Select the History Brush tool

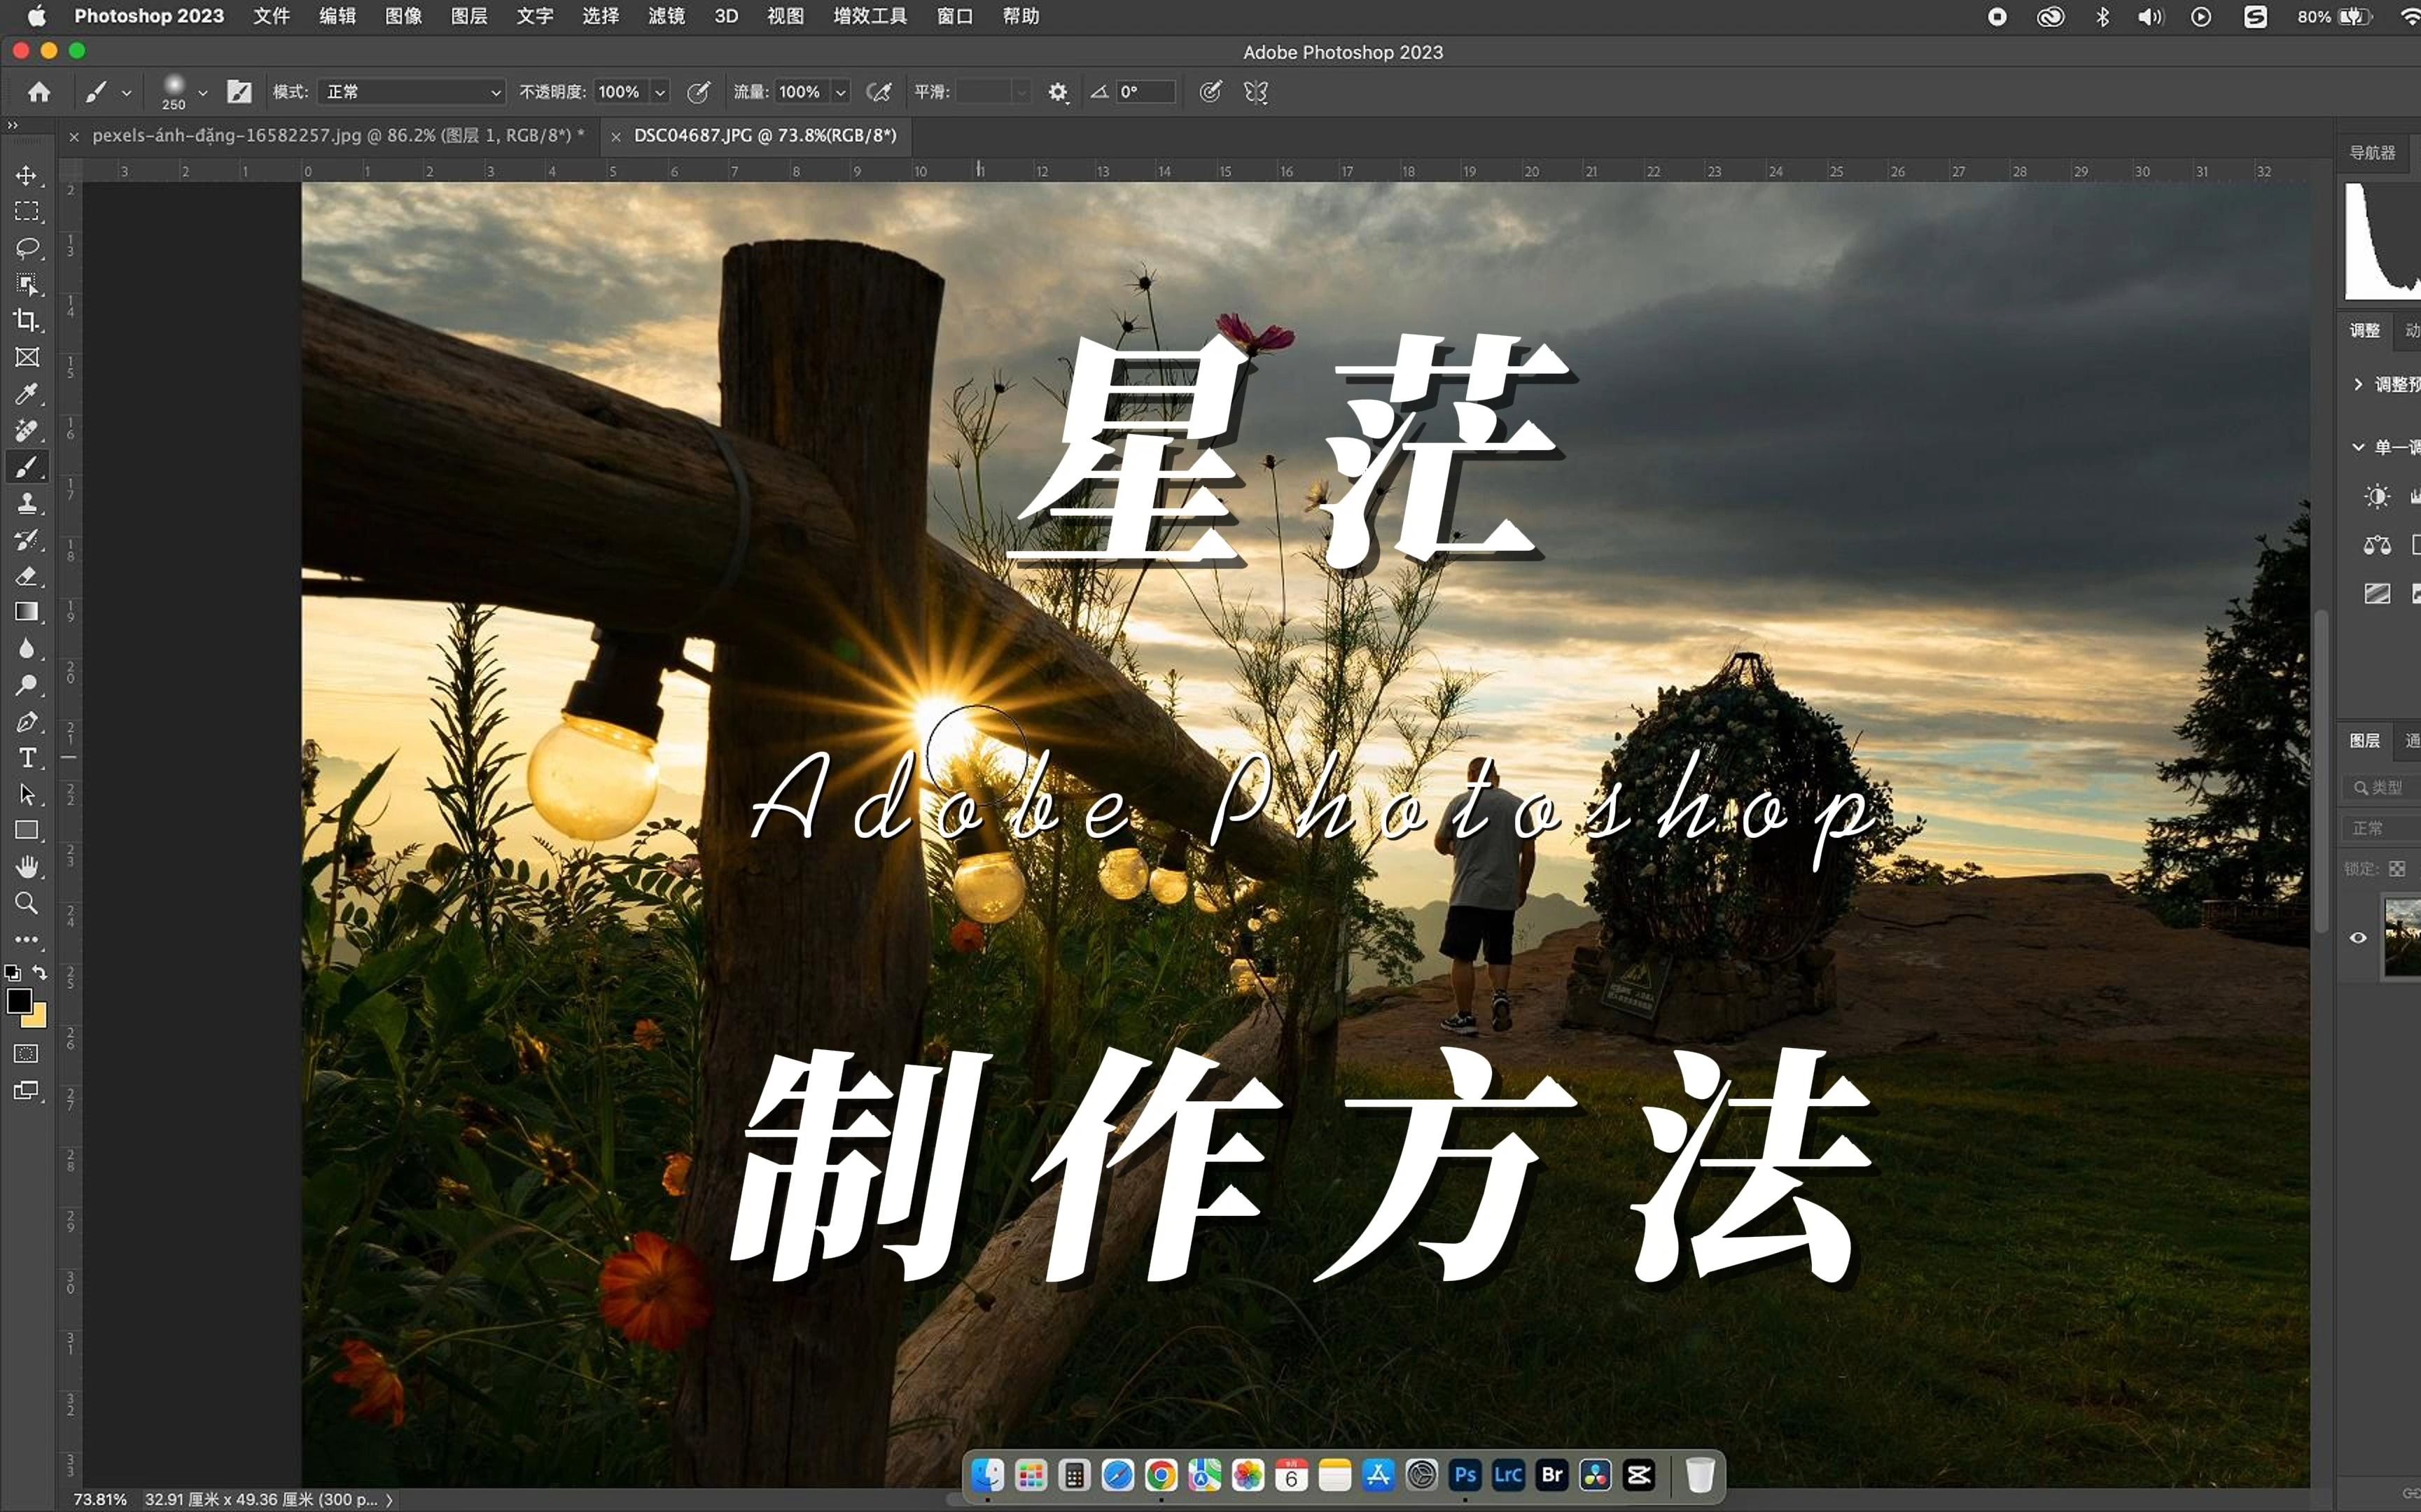[27, 539]
